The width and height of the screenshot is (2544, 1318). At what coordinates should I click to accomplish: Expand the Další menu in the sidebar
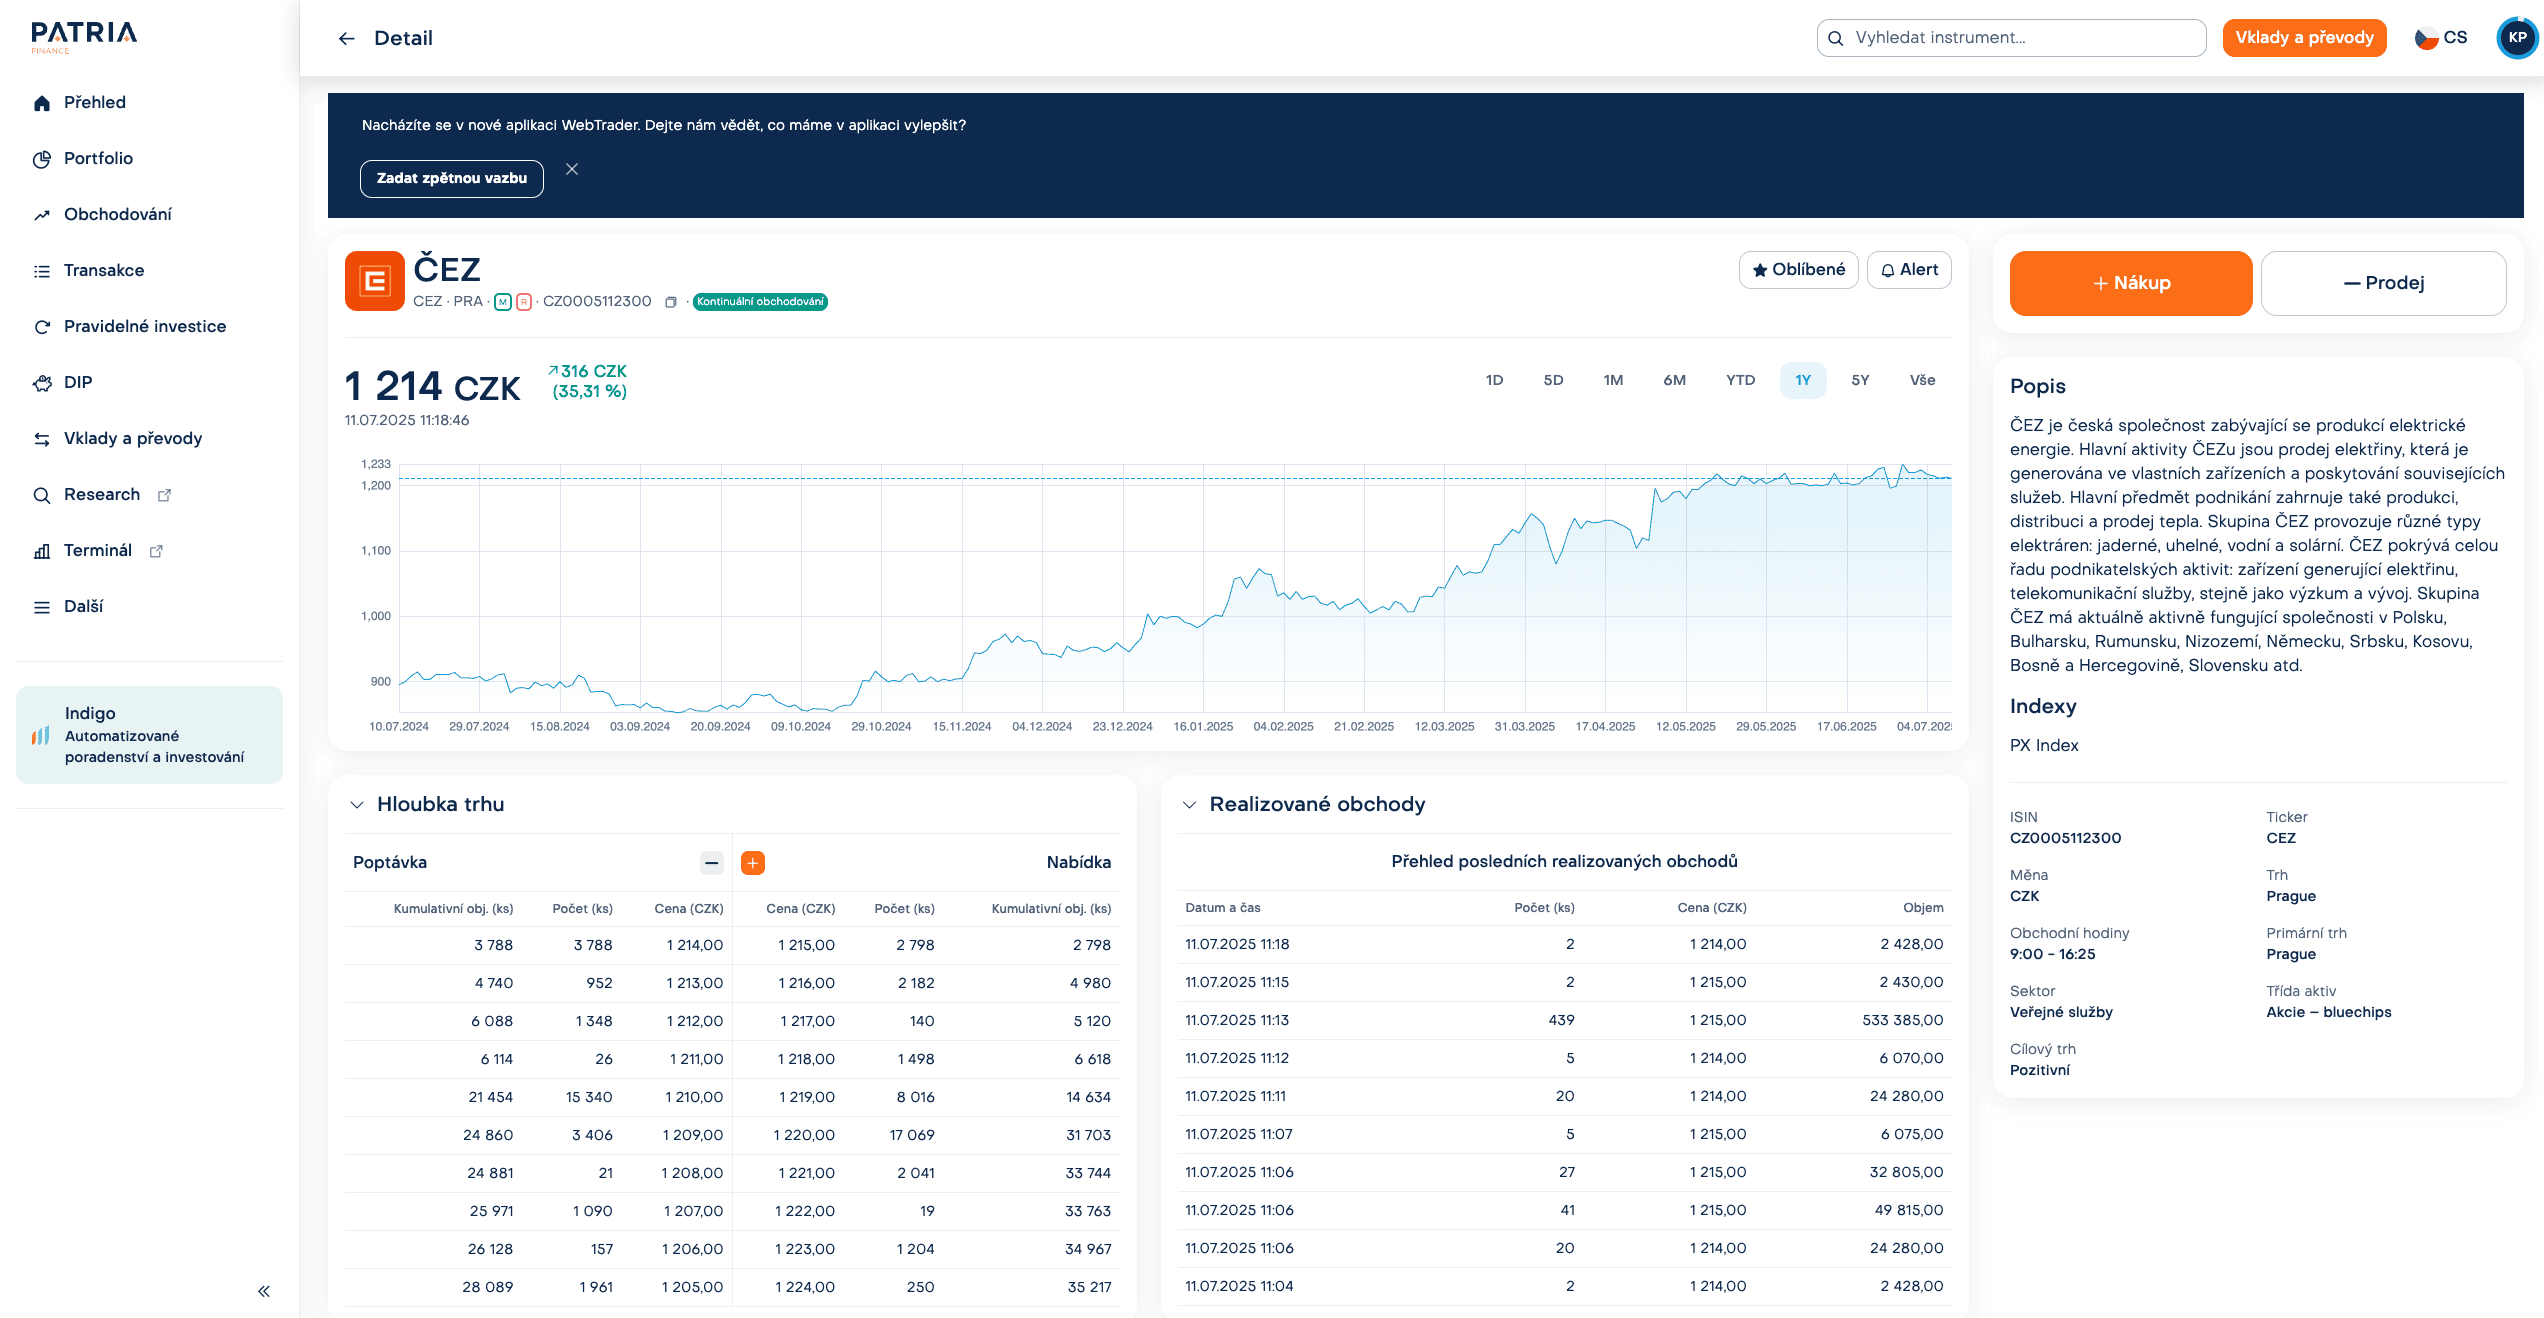point(83,606)
